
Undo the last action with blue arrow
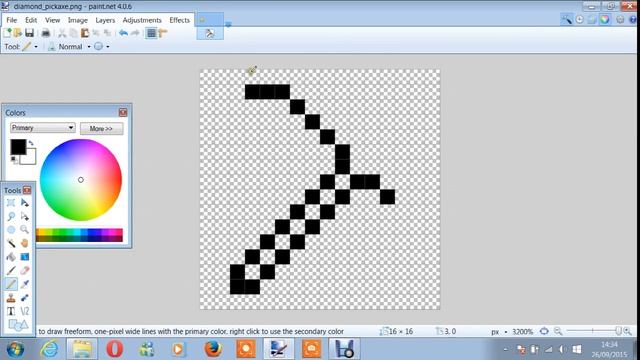pos(123,33)
